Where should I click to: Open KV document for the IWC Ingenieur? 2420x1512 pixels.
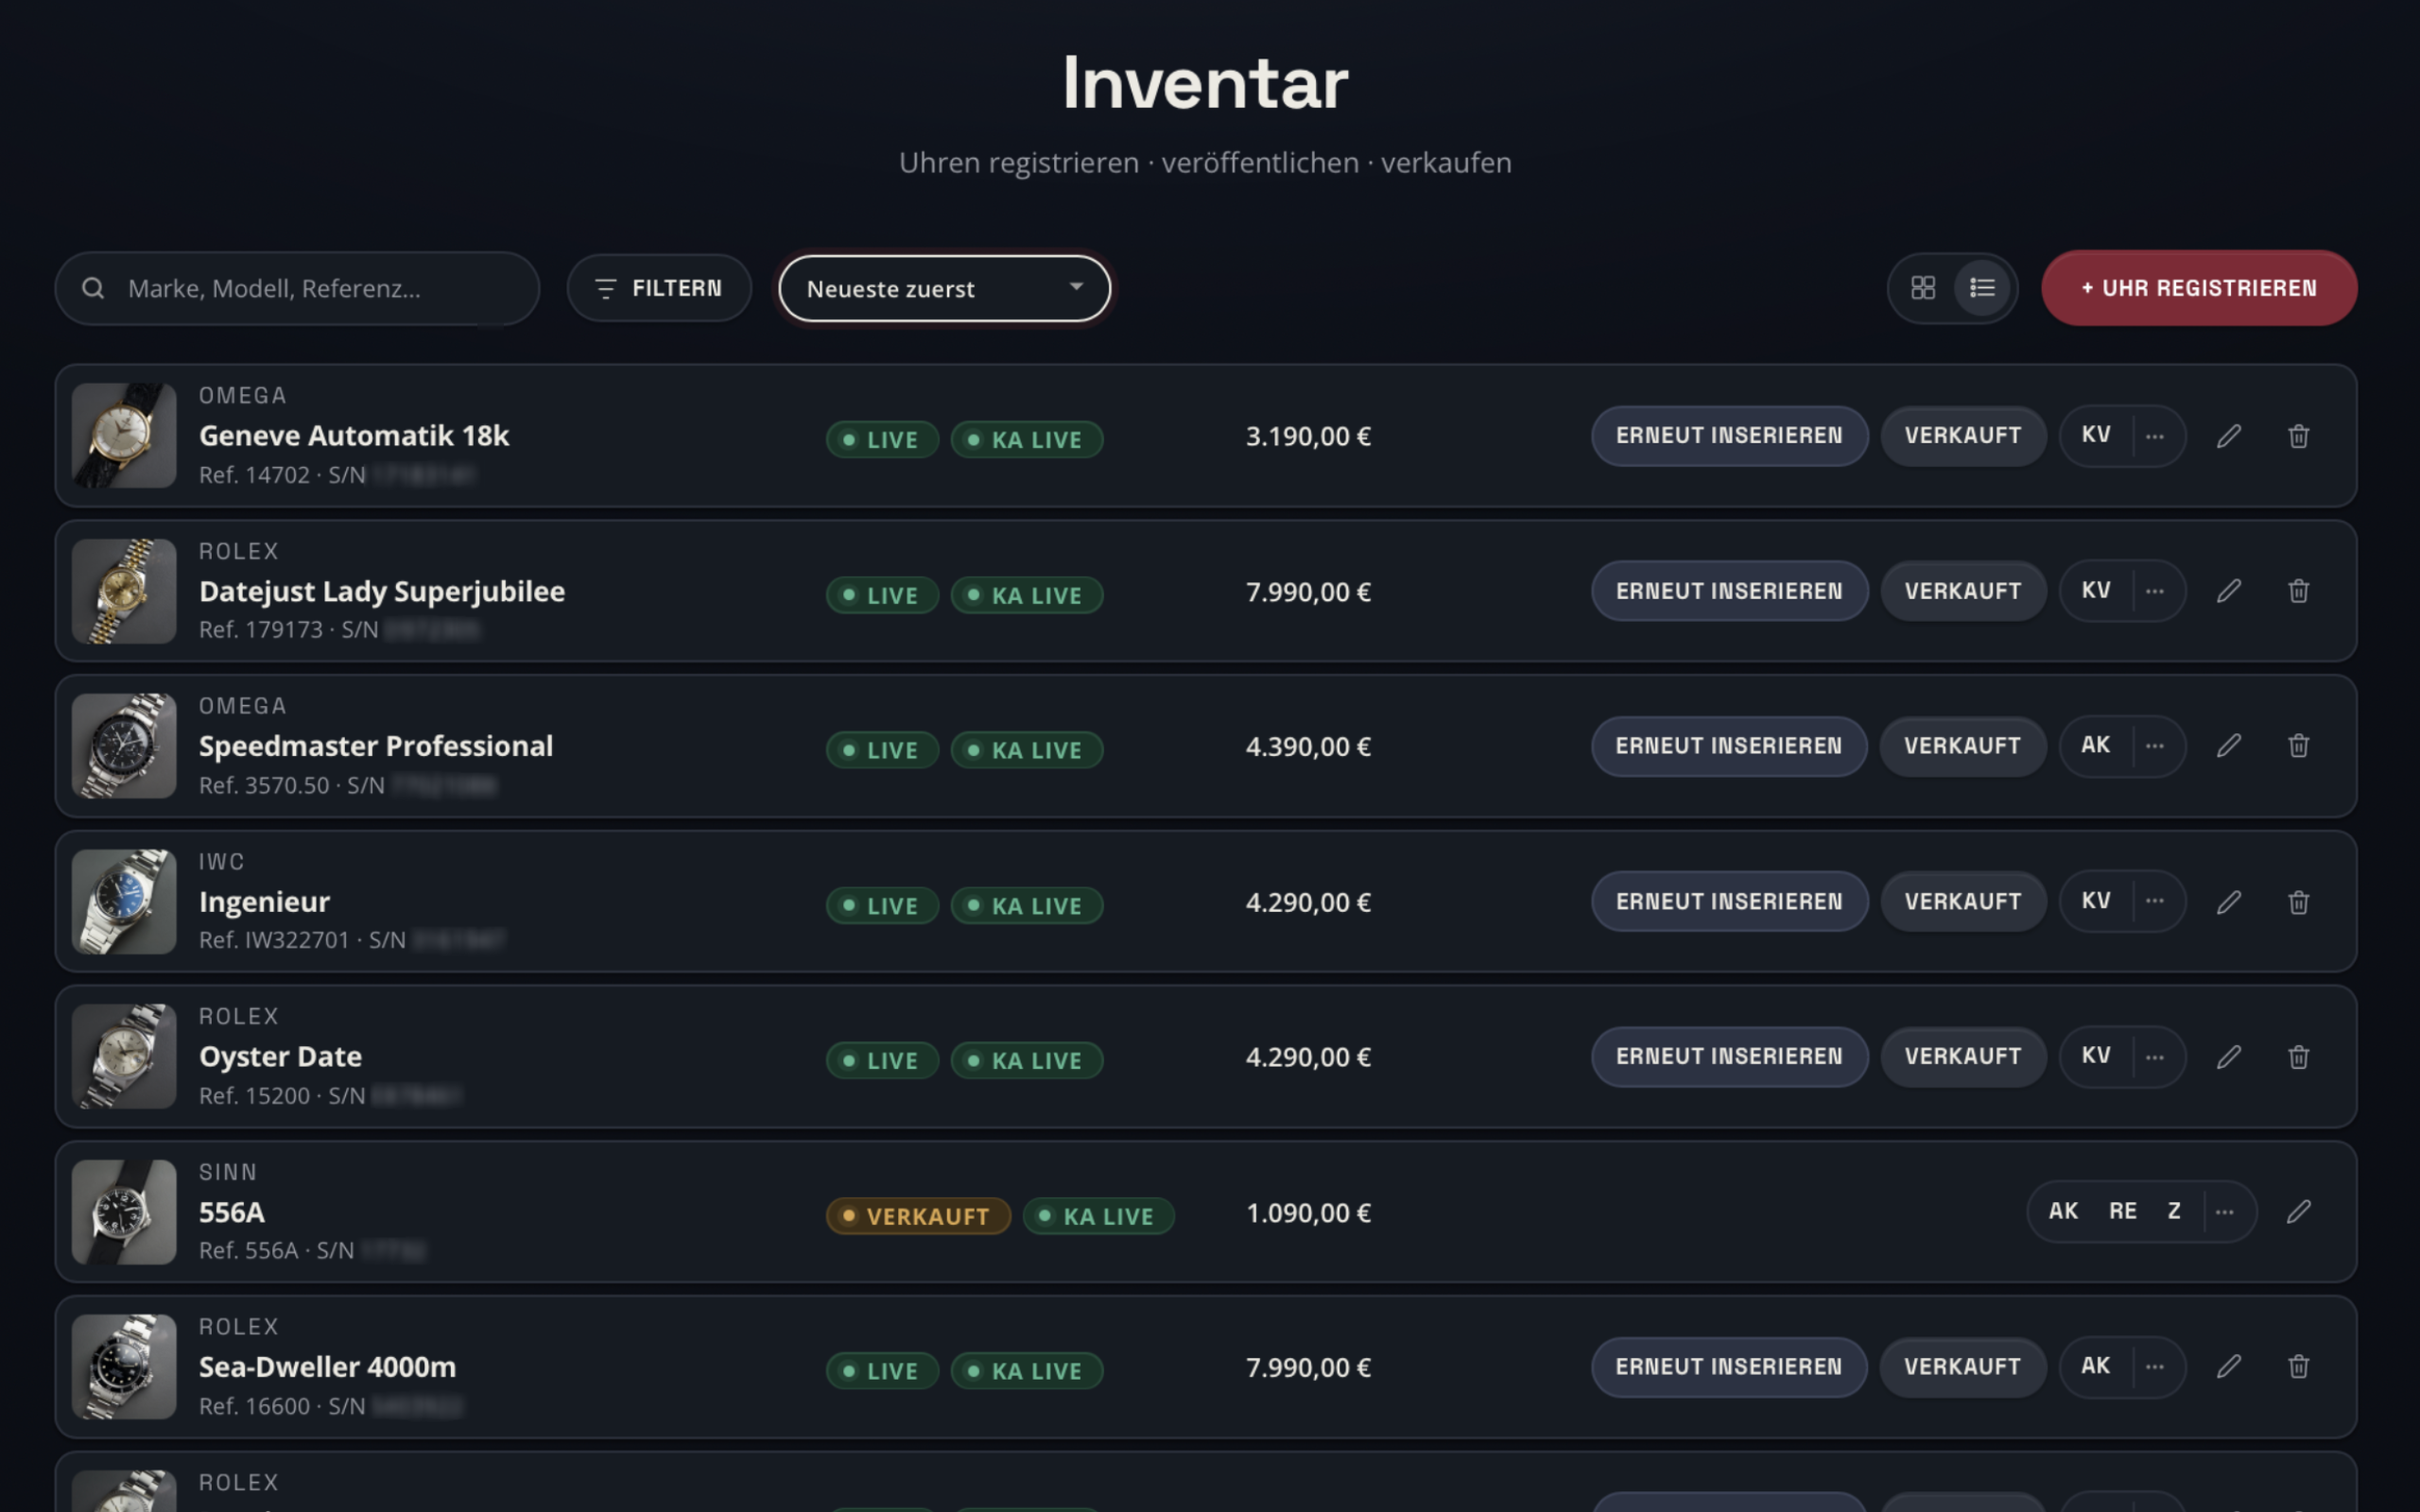pyautogui.click(x=2096, y=901)
